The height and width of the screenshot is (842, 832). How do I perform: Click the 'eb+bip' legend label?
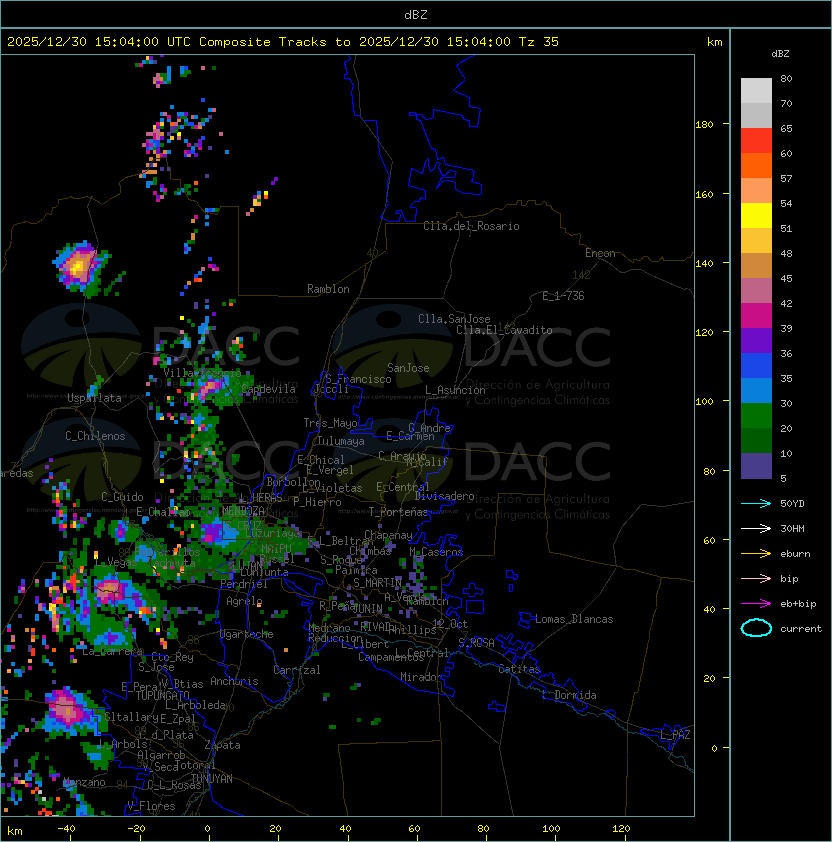coord(798,604)
